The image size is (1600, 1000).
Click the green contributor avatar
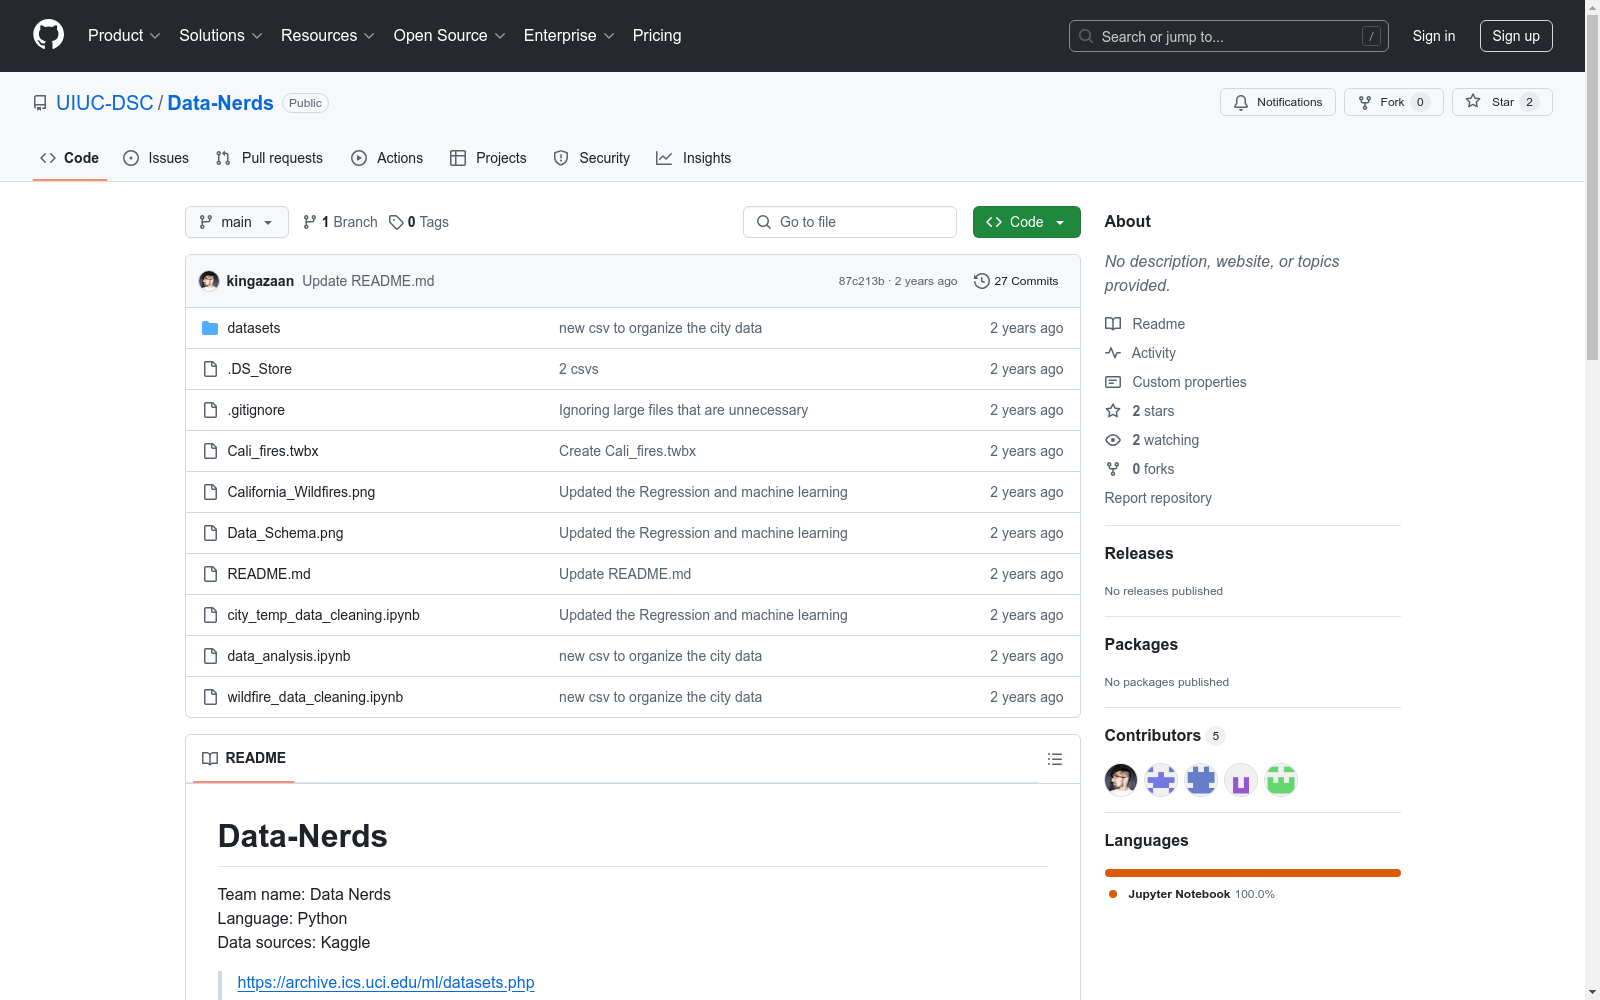pos(1281,780)
